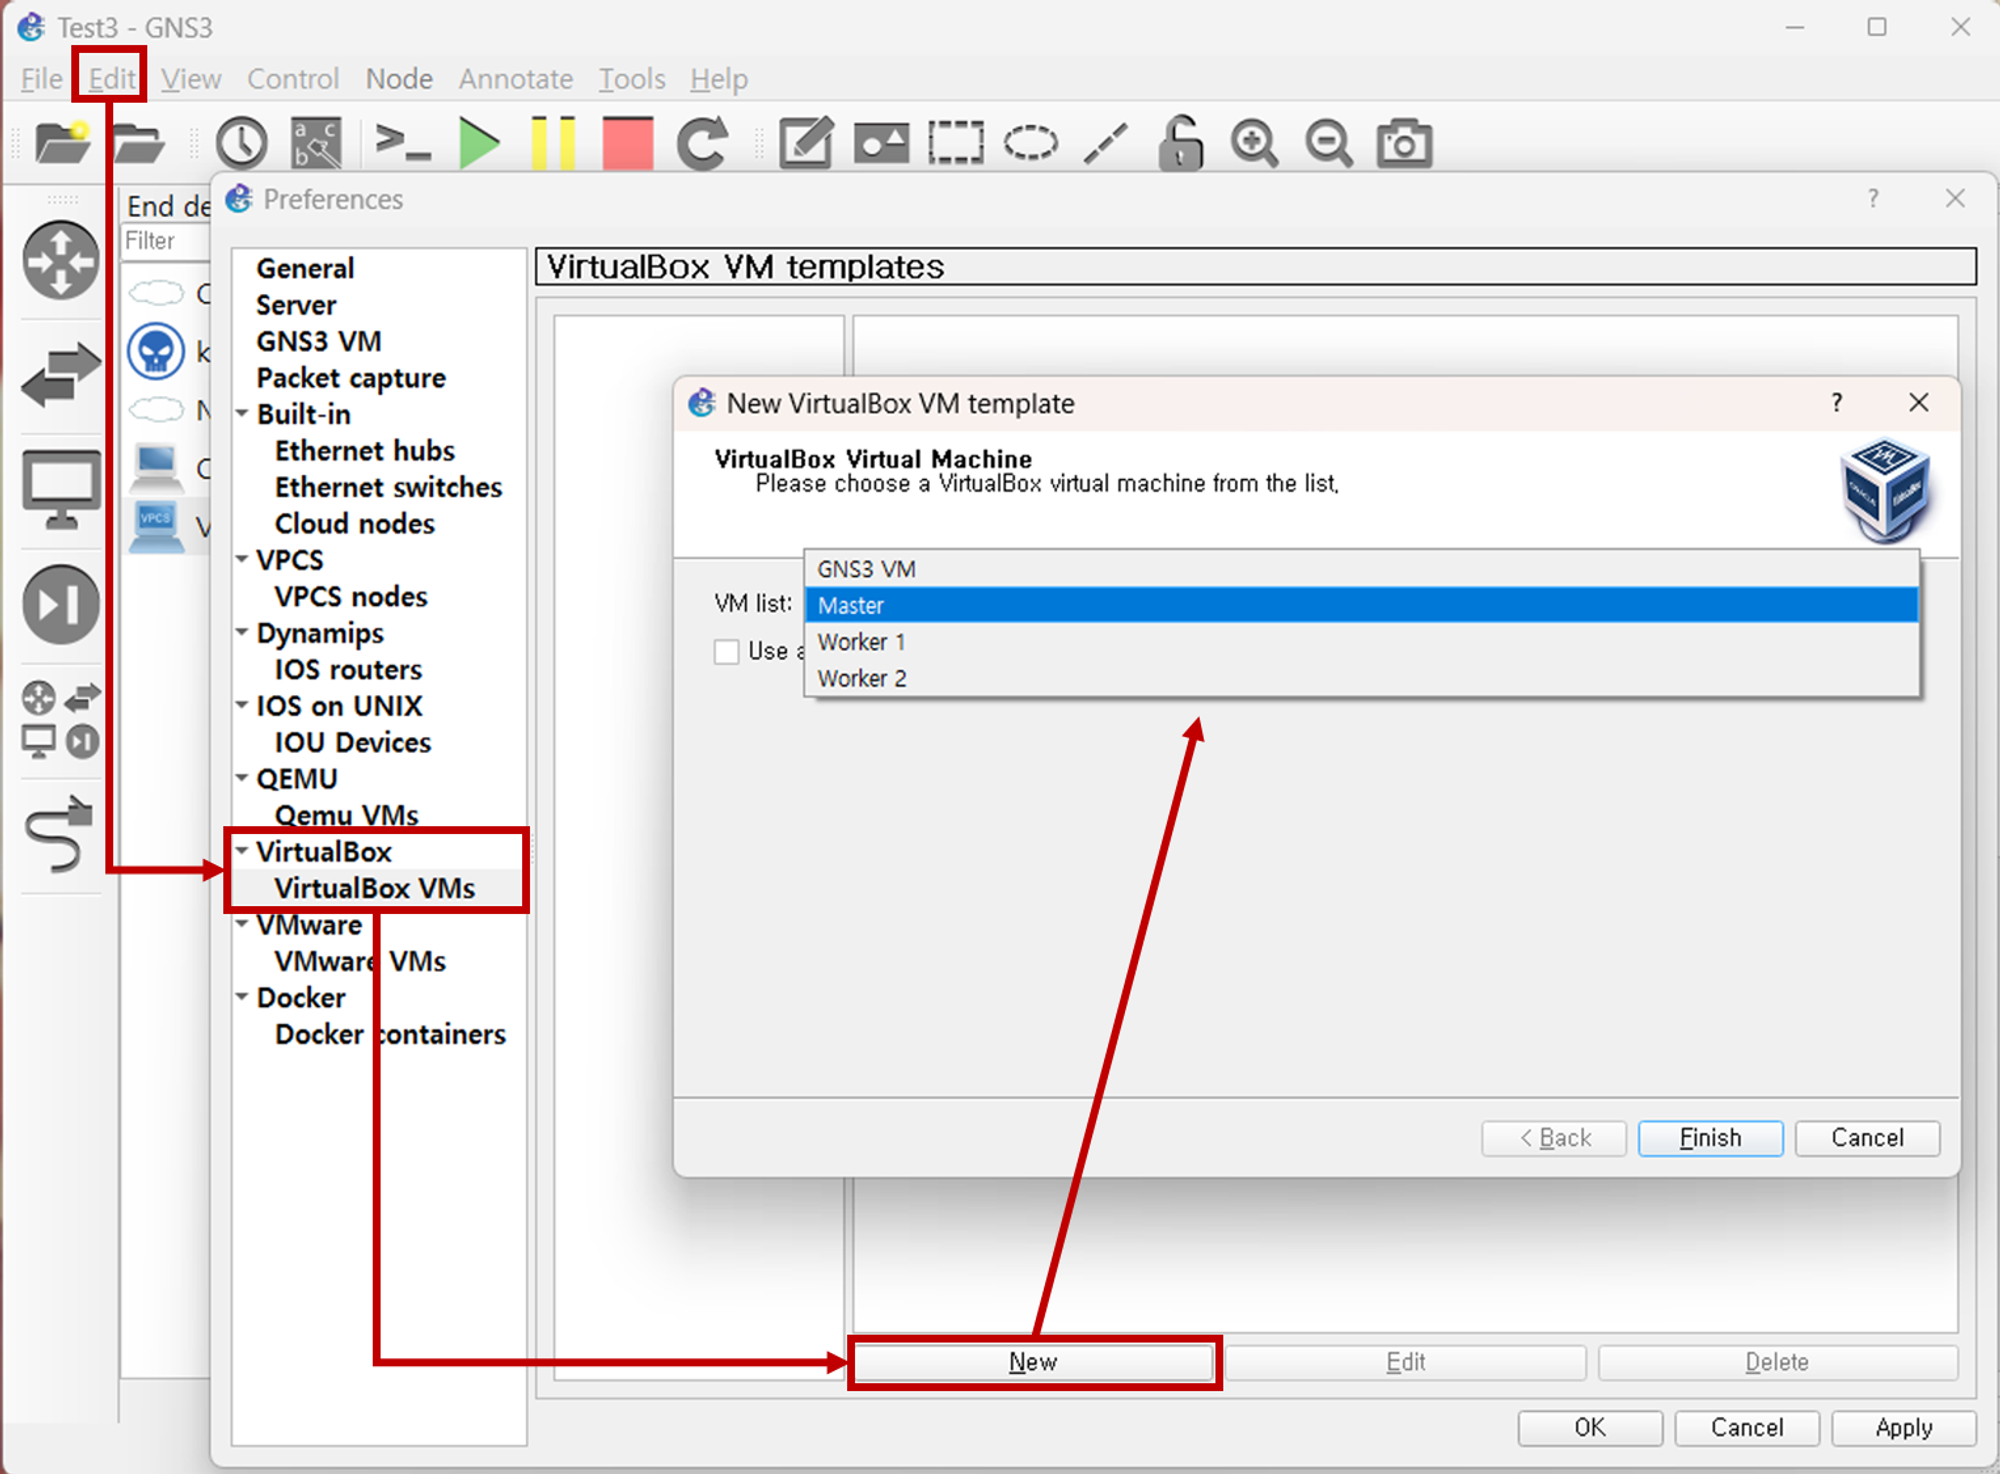Image resolution: width=2000 pixels, height=1474 pixels.
Task: Browse end devices monitor icon
Action: (x=61, y=490)
